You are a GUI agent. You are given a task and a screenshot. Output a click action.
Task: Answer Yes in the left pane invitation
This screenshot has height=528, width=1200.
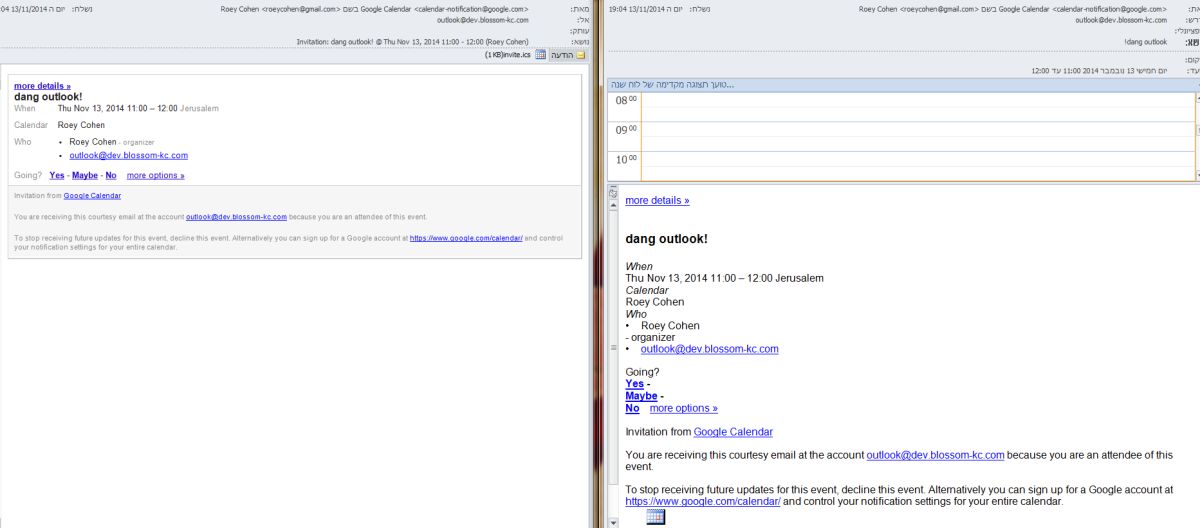click(57, 175)
